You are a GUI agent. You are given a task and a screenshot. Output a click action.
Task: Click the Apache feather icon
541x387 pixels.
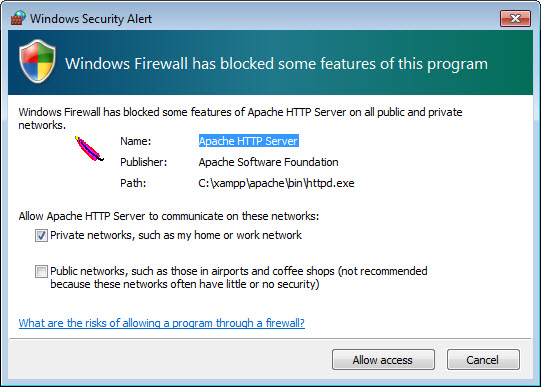click(x=89, y=149)
